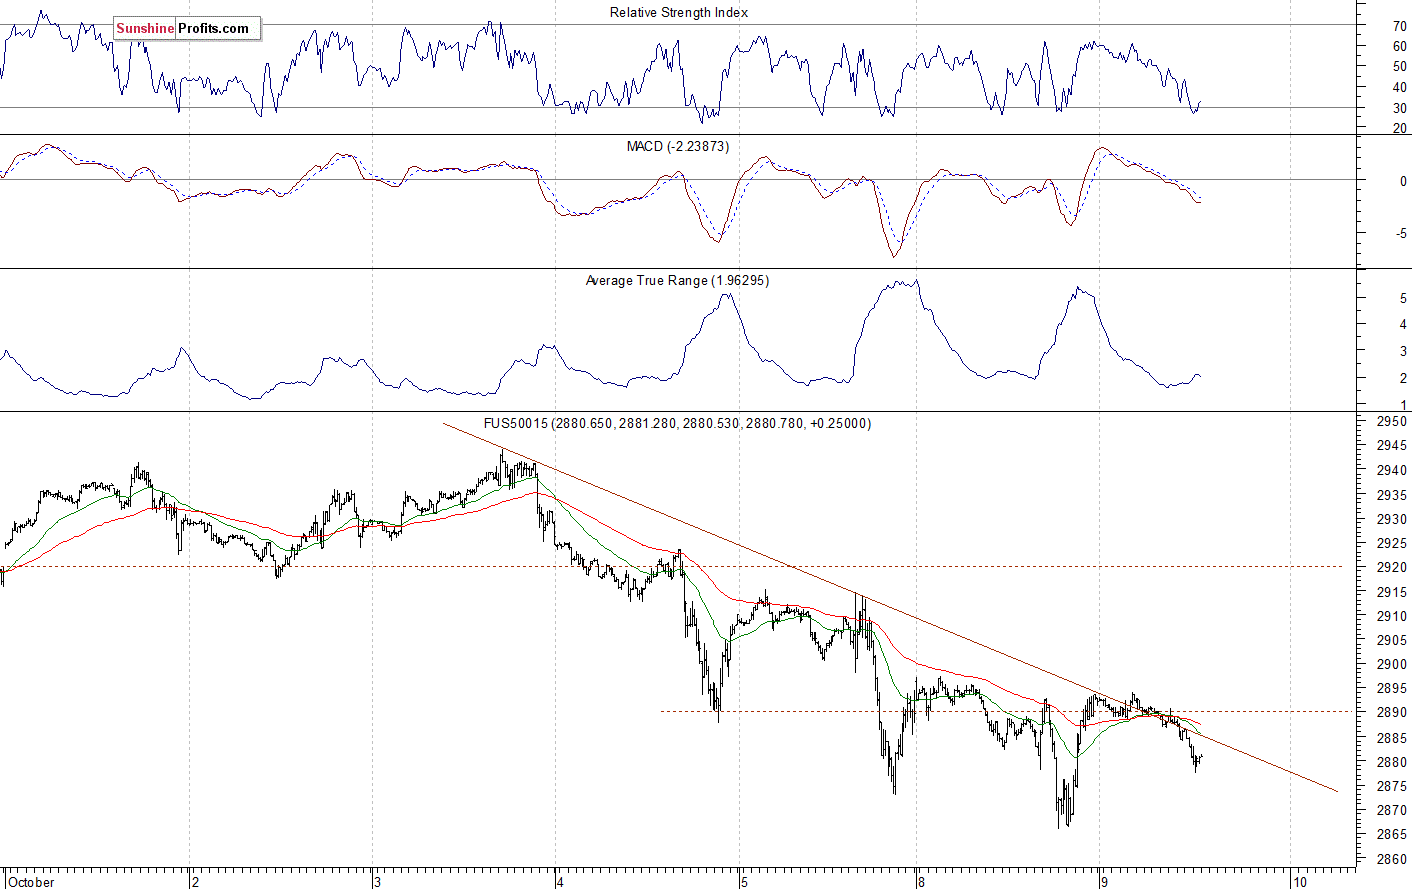Screen dimensions: 1412x889
Task: Click date axis label 5
Action: pyautogui.click(x=744, y=882)
